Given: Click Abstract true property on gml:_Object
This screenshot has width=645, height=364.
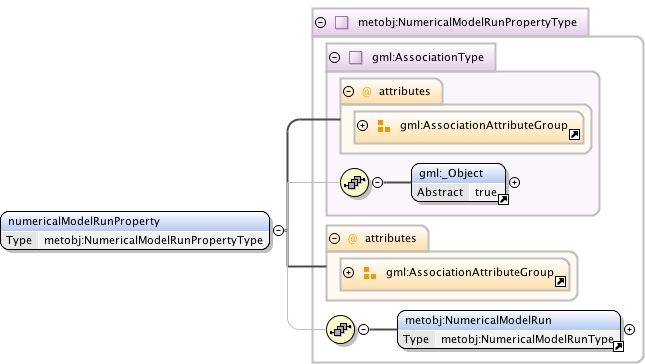Looking at the screenshot, I should 458,192.
